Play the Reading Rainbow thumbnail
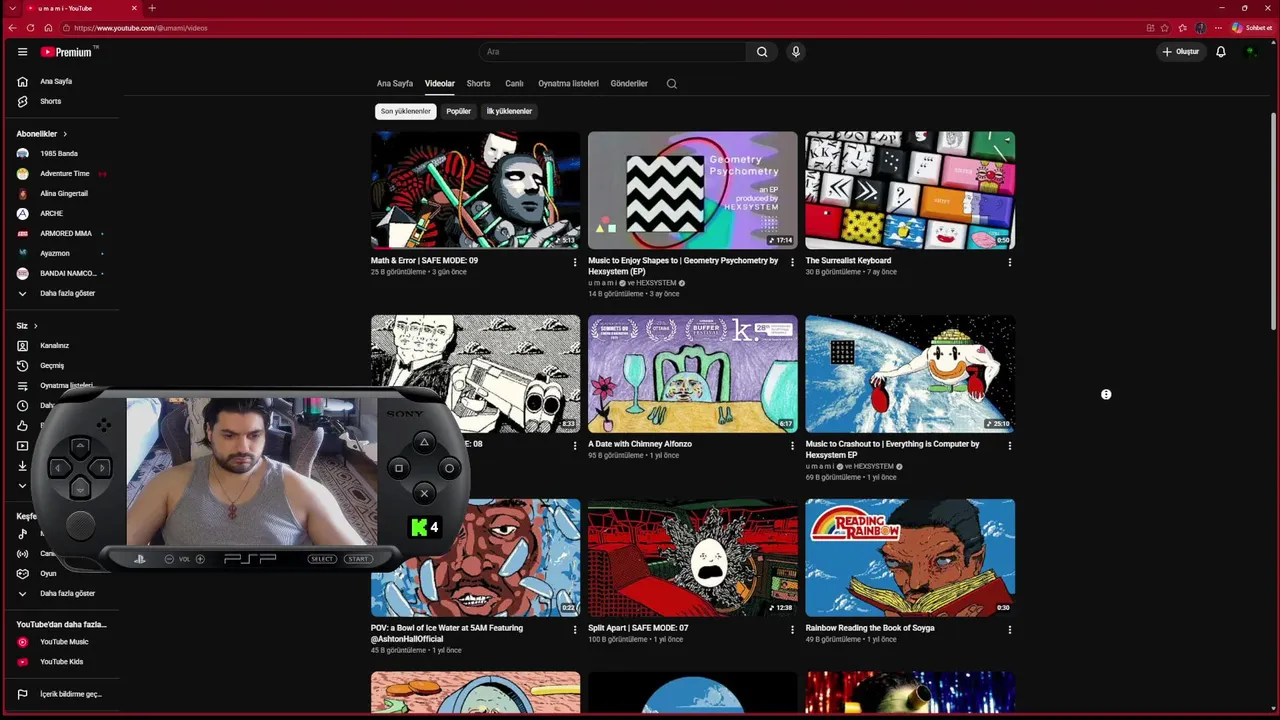The image size is (1280, 720). point(910,558)
